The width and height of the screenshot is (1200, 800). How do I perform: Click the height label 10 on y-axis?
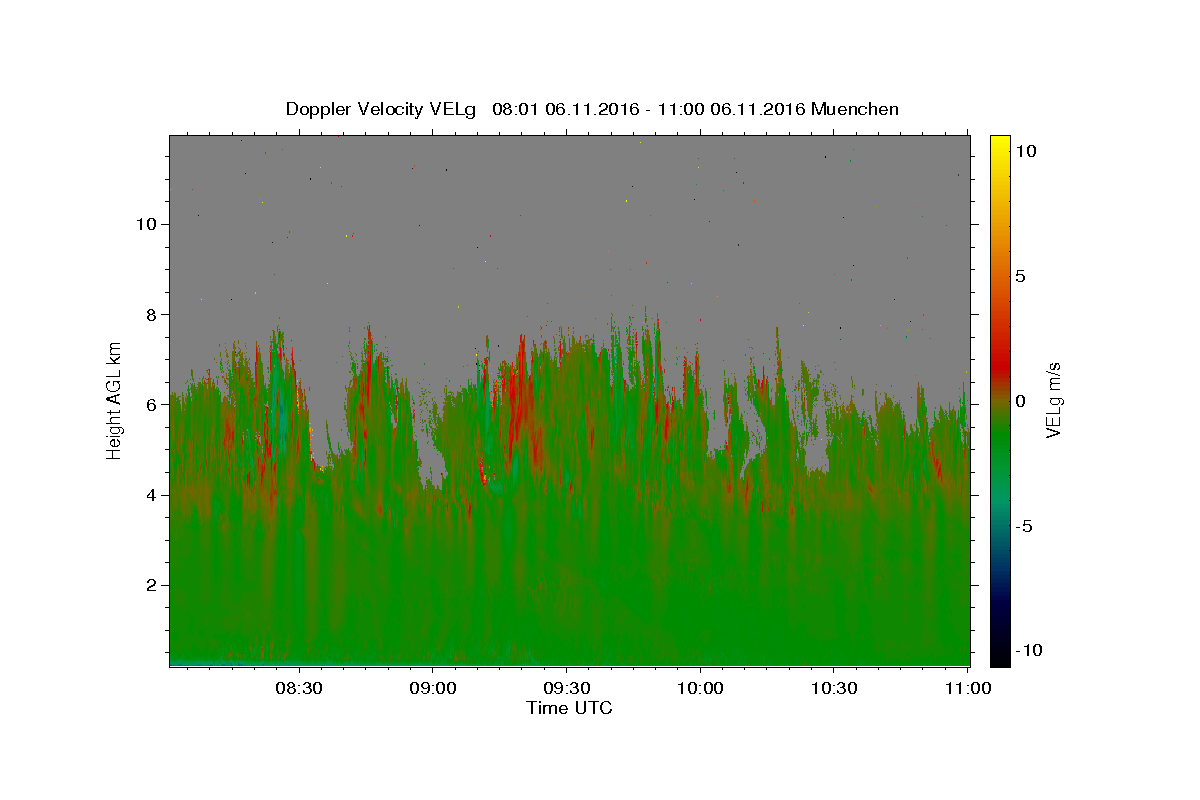point(146,224)
